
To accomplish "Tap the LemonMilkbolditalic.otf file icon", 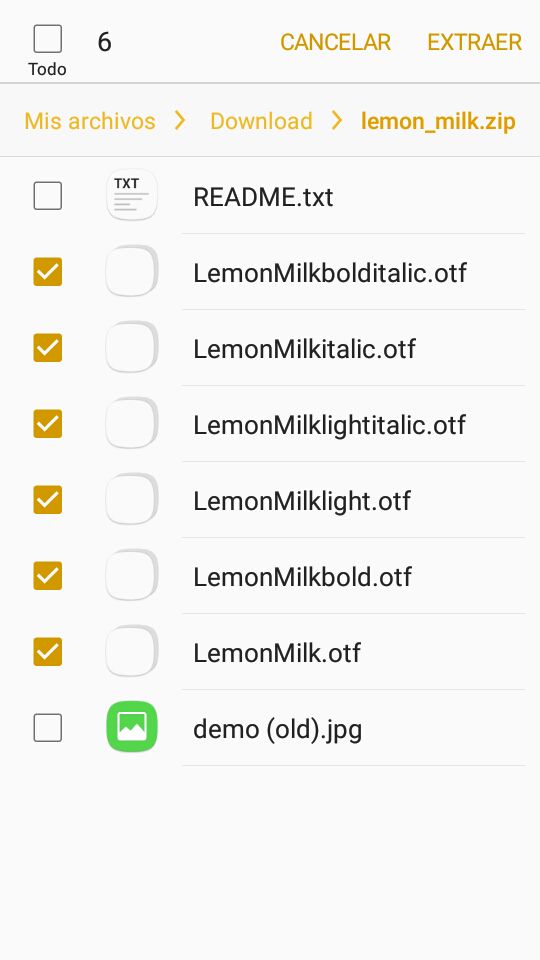I will tap(132, 271).
